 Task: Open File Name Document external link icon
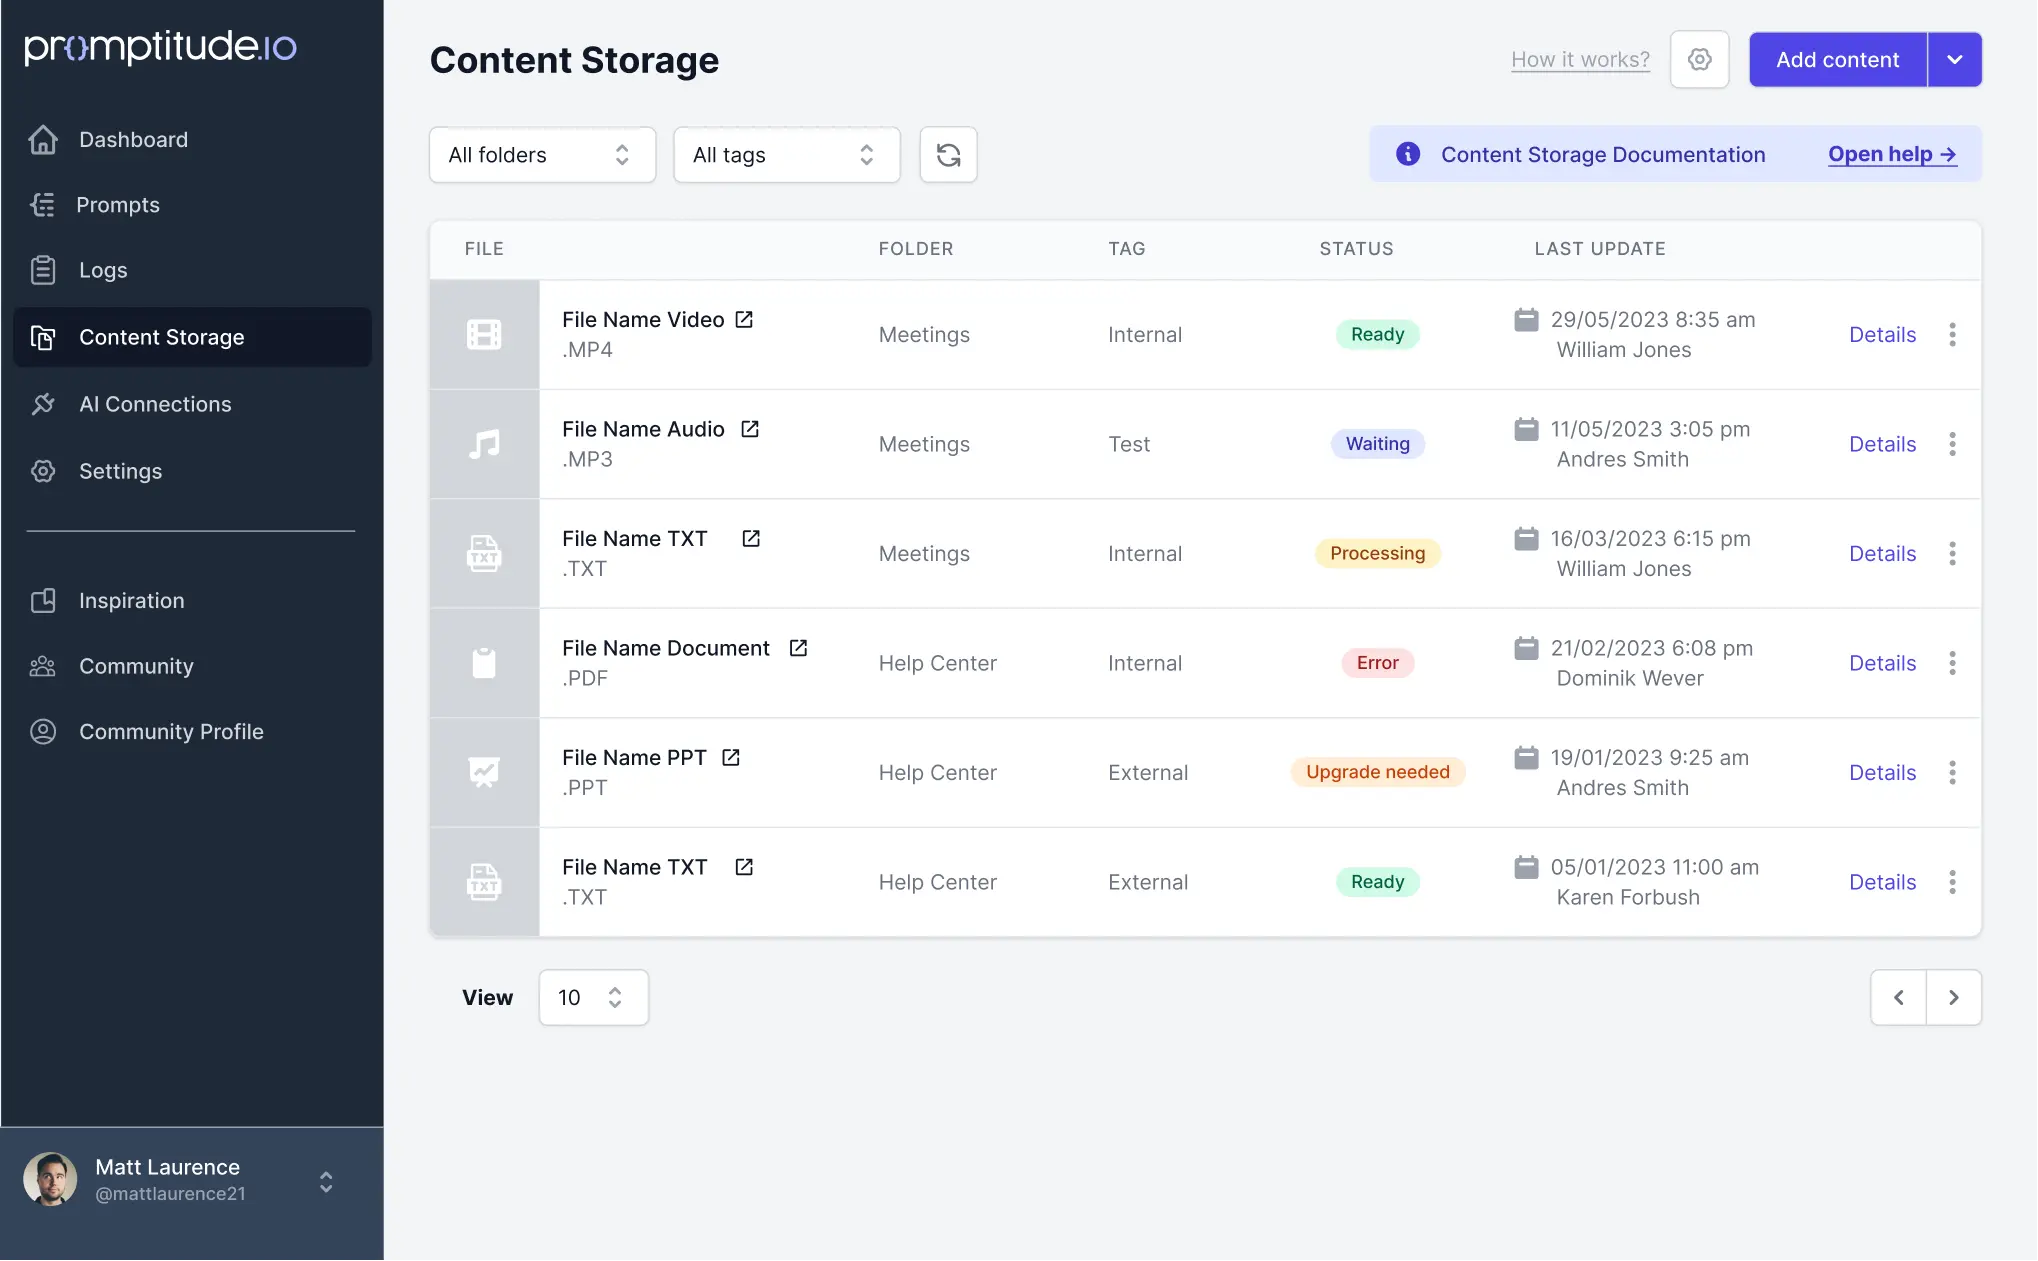[798, 648]
